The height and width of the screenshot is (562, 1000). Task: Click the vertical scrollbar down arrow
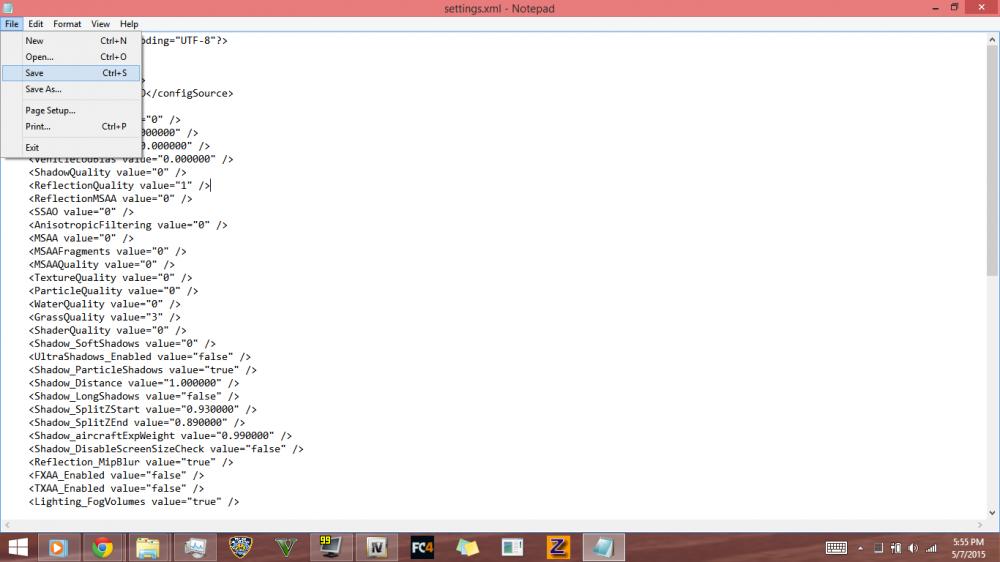click(992, 512)
